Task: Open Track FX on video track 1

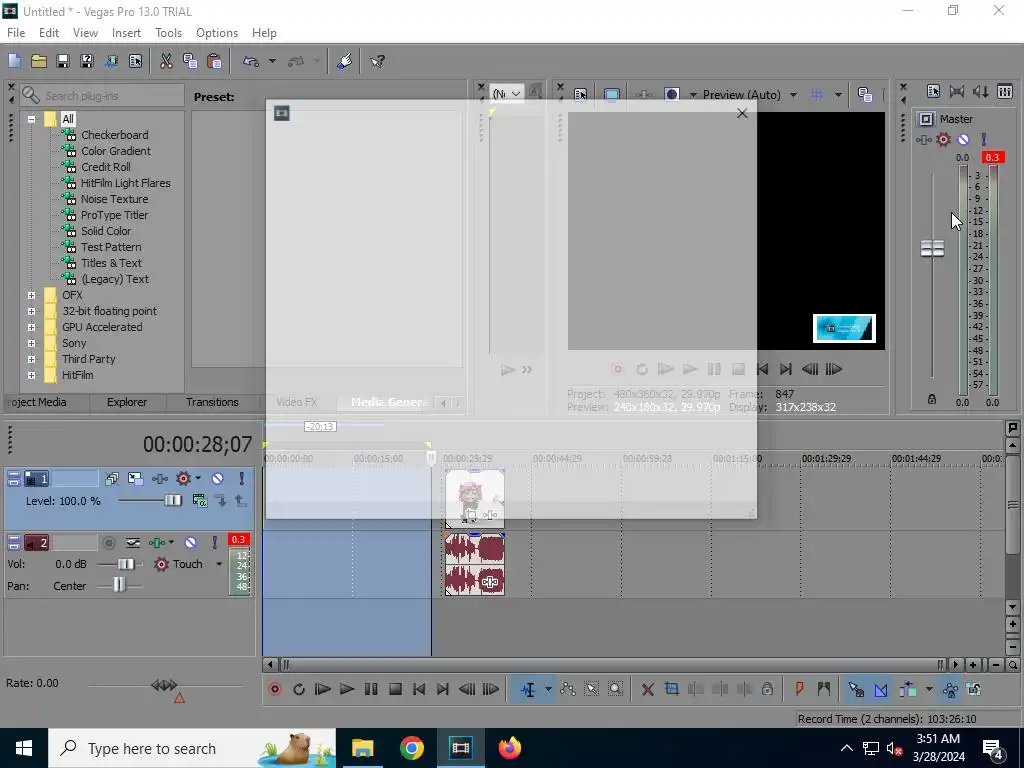Action: tap(160, 479)
